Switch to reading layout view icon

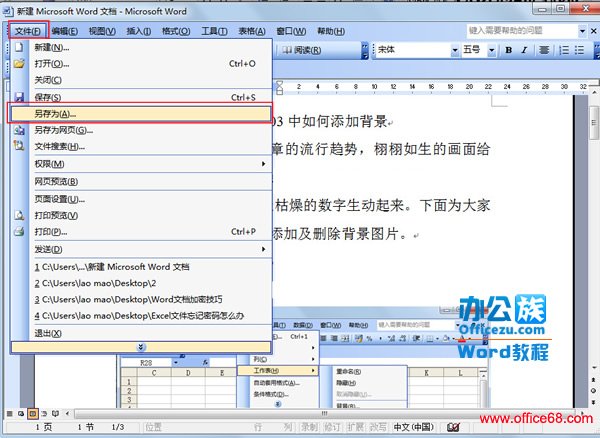point(55,414)
